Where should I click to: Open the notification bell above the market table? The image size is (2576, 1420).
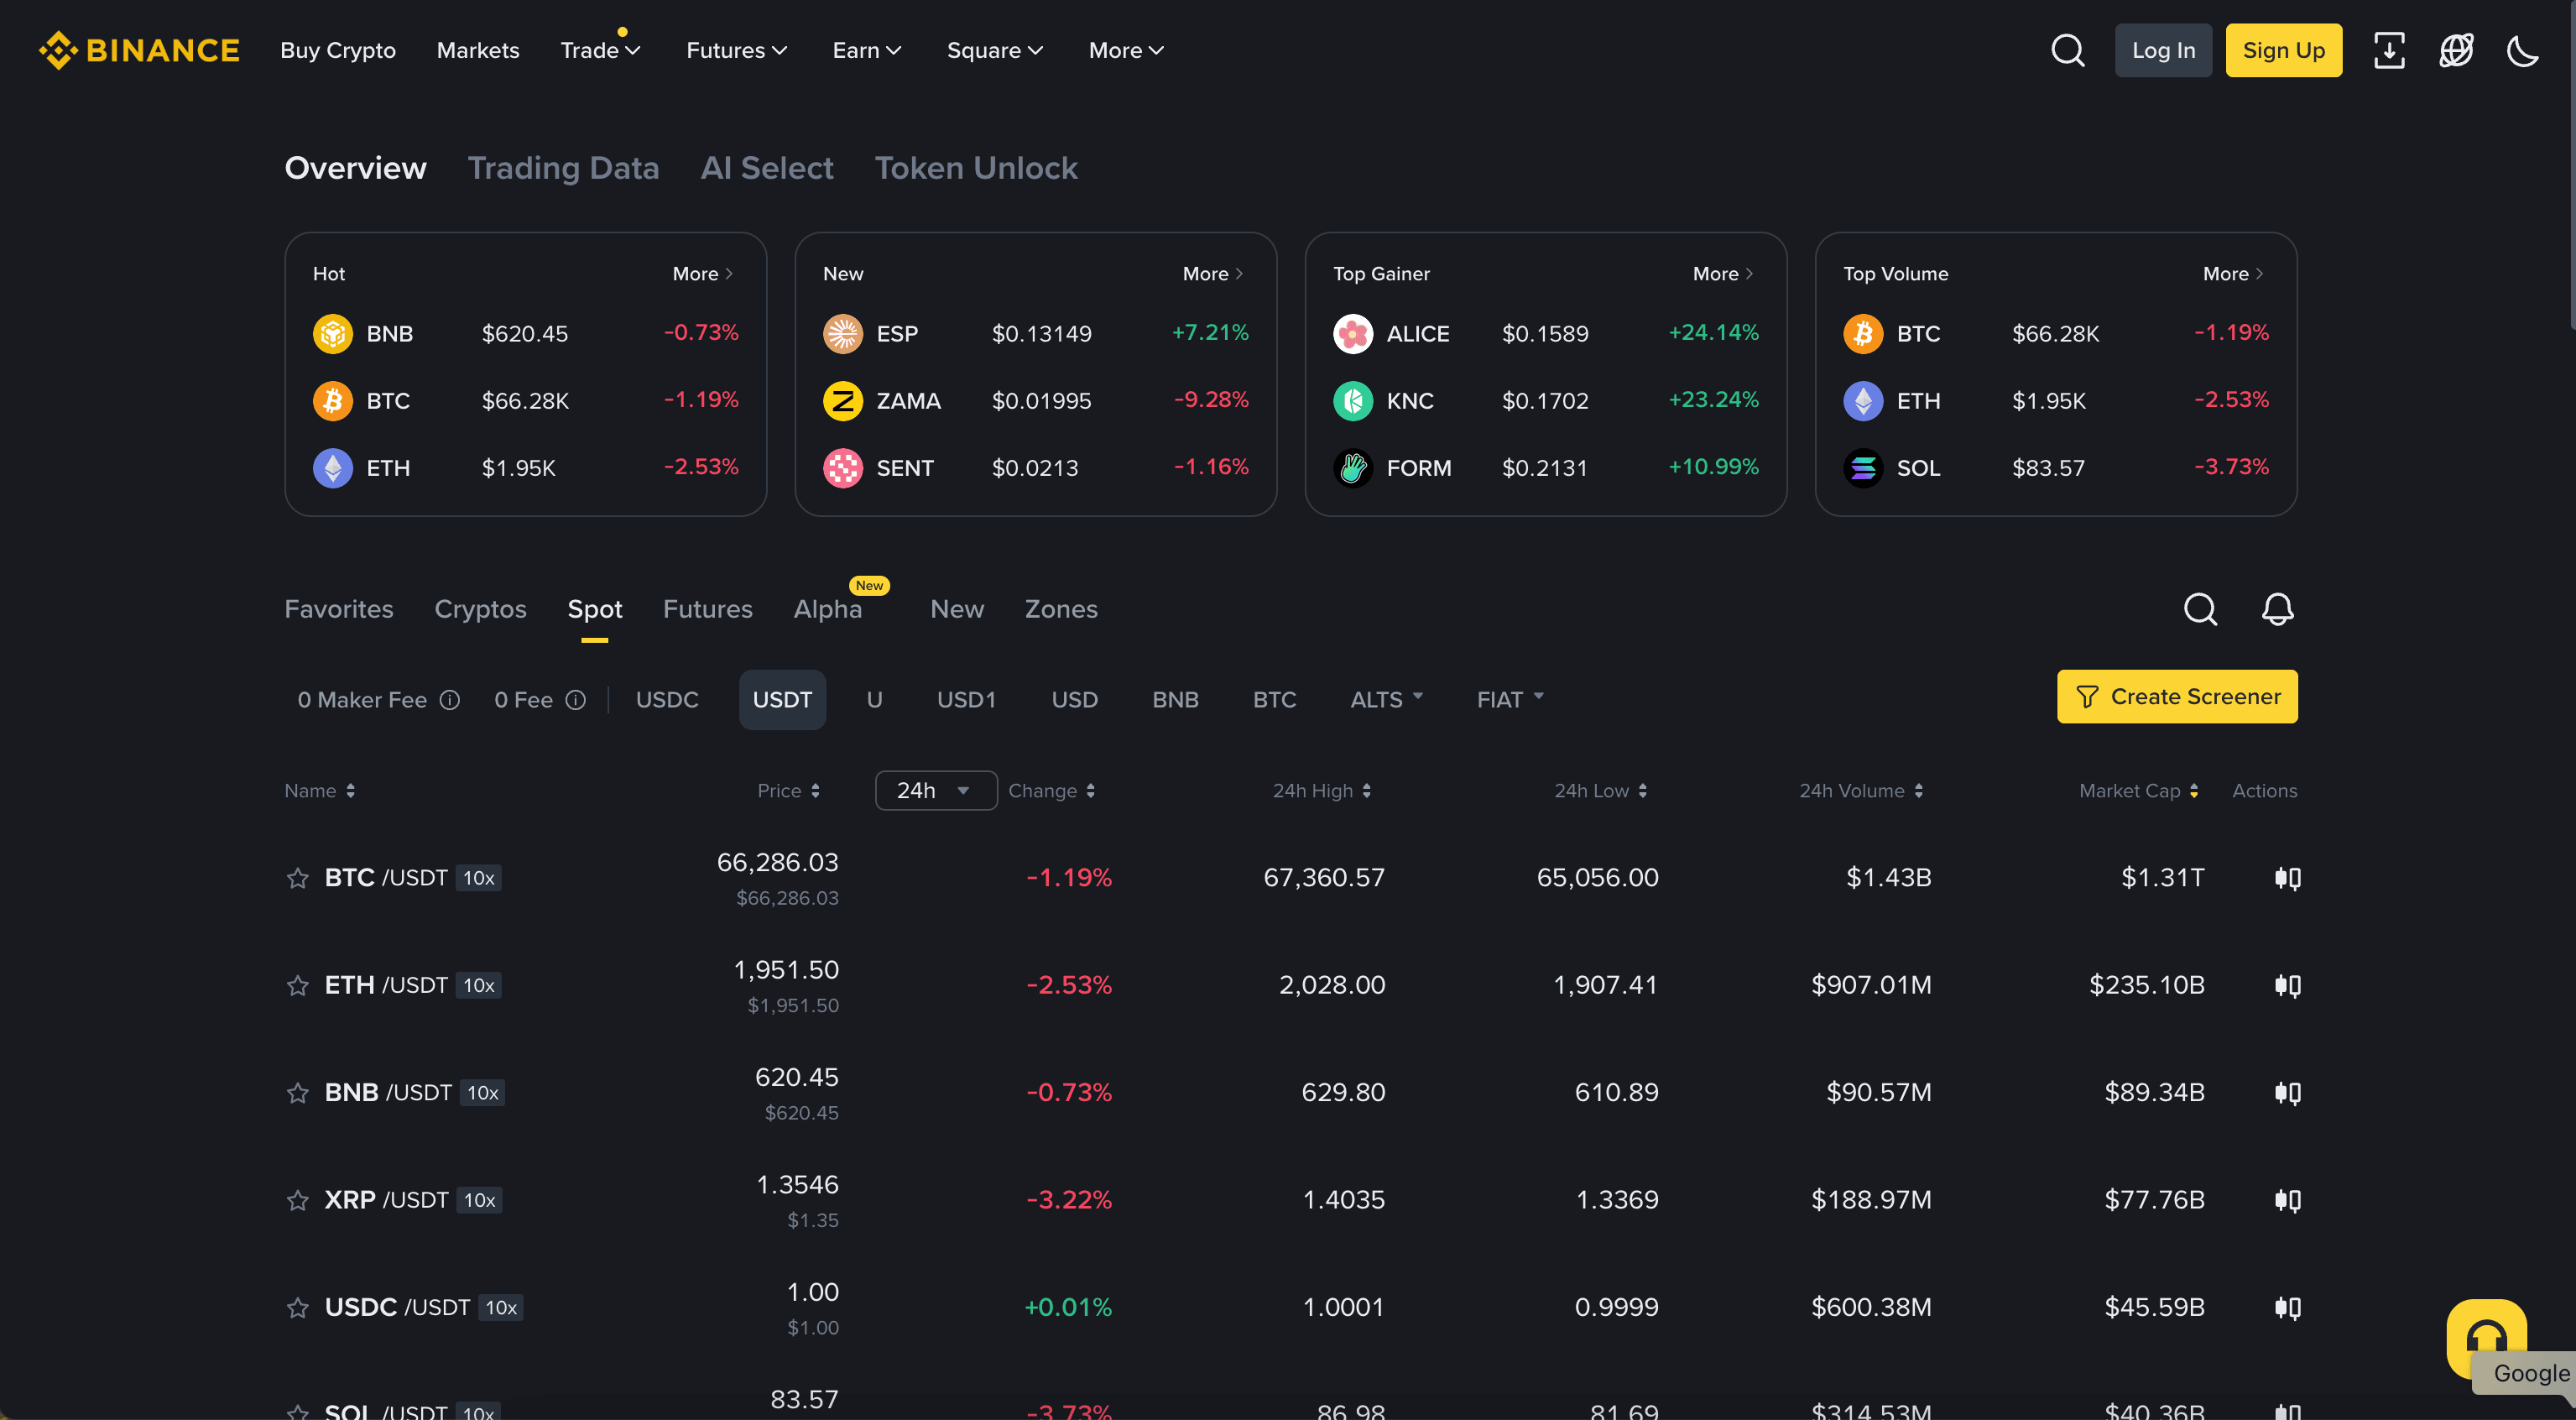[x=2278, y=609]
